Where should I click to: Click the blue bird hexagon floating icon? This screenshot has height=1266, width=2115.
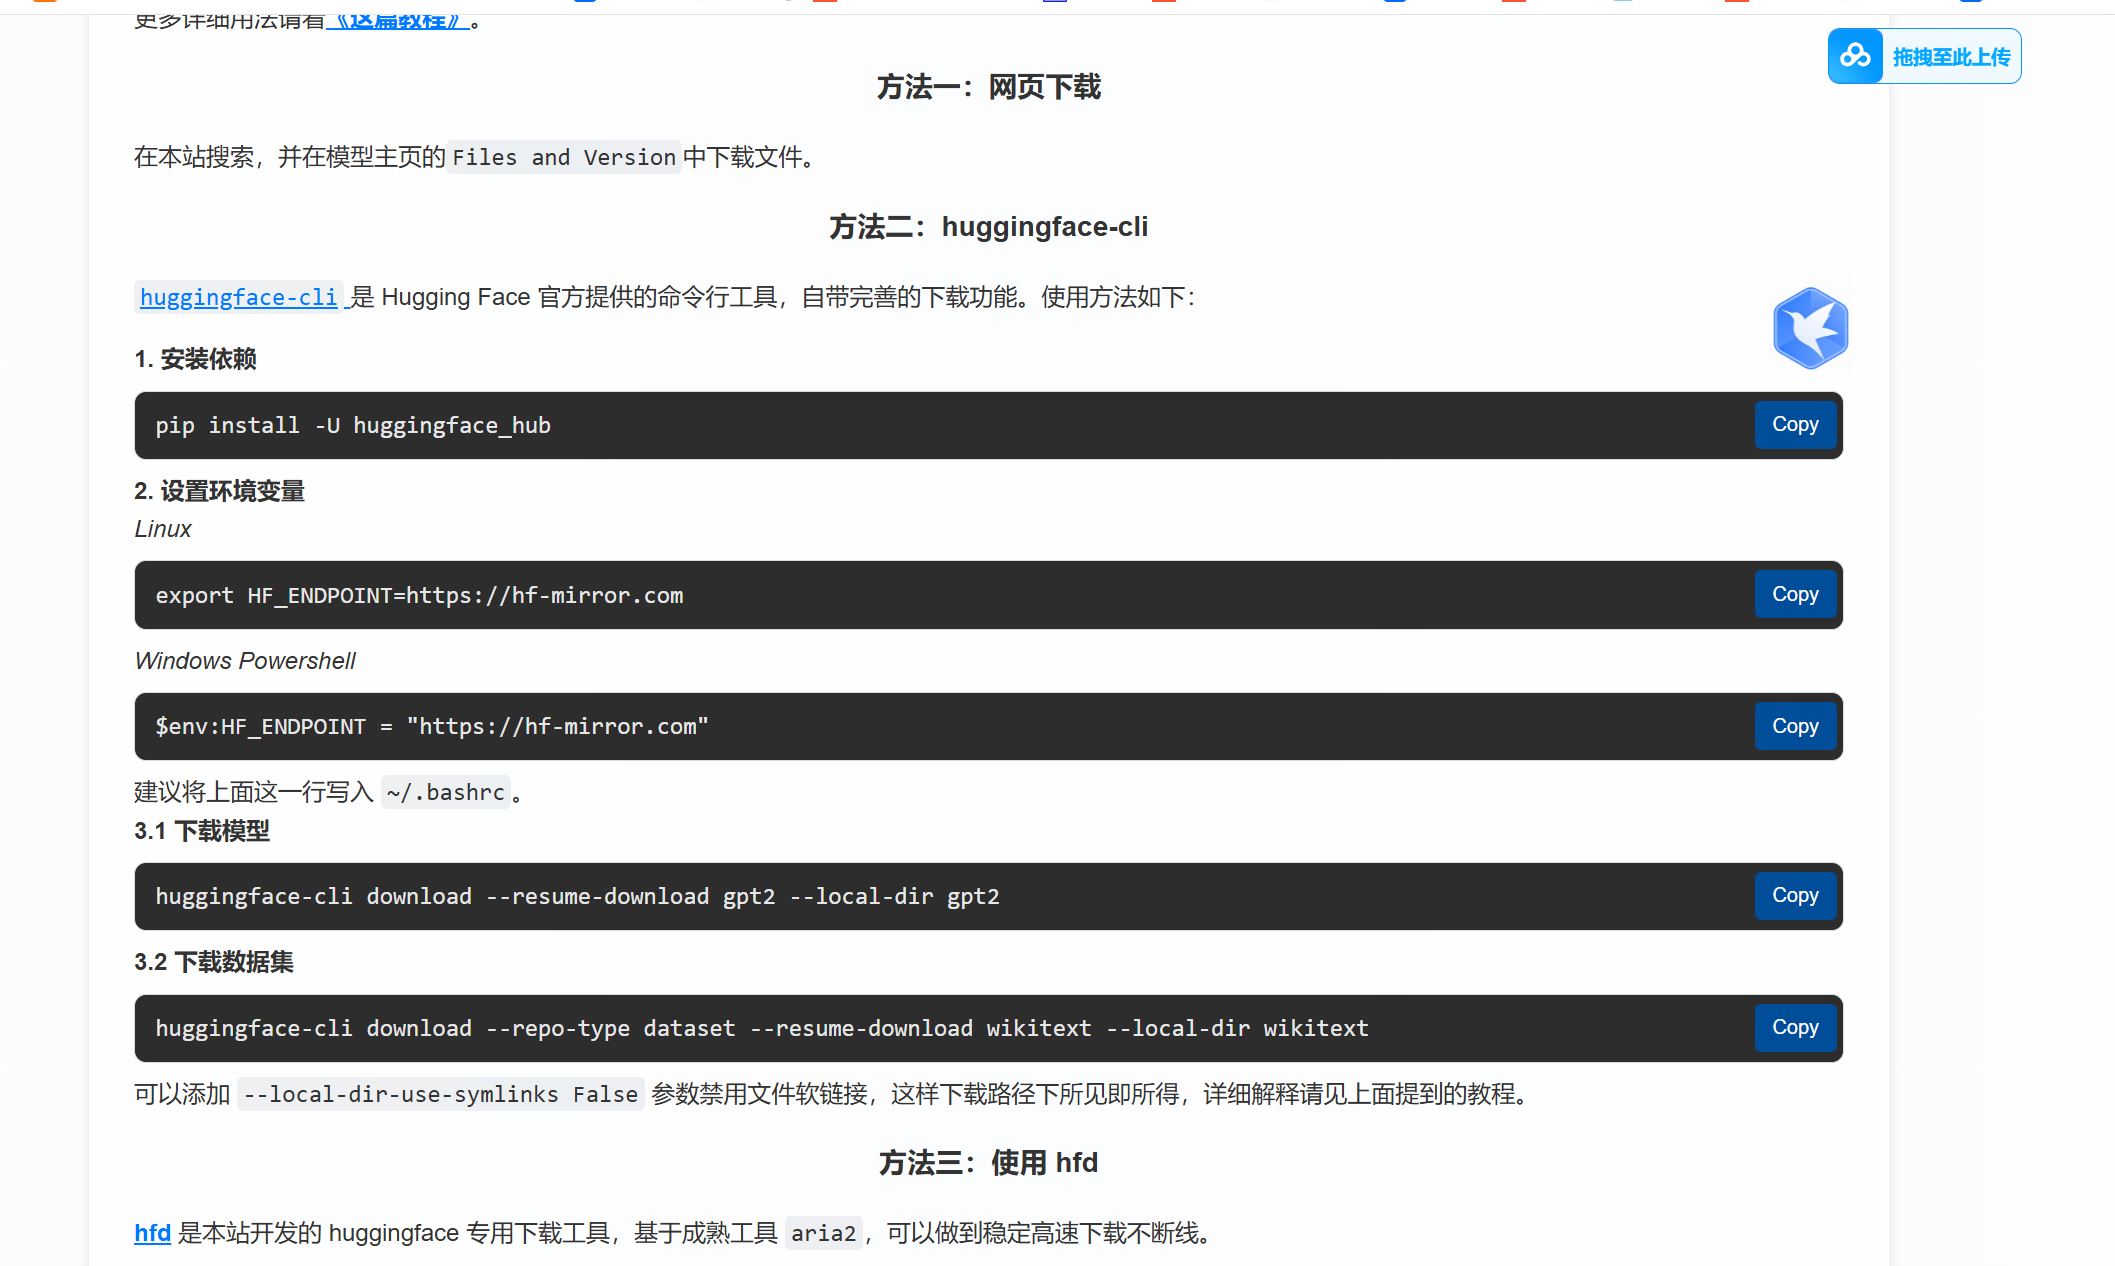click(x=1810, y=328)
